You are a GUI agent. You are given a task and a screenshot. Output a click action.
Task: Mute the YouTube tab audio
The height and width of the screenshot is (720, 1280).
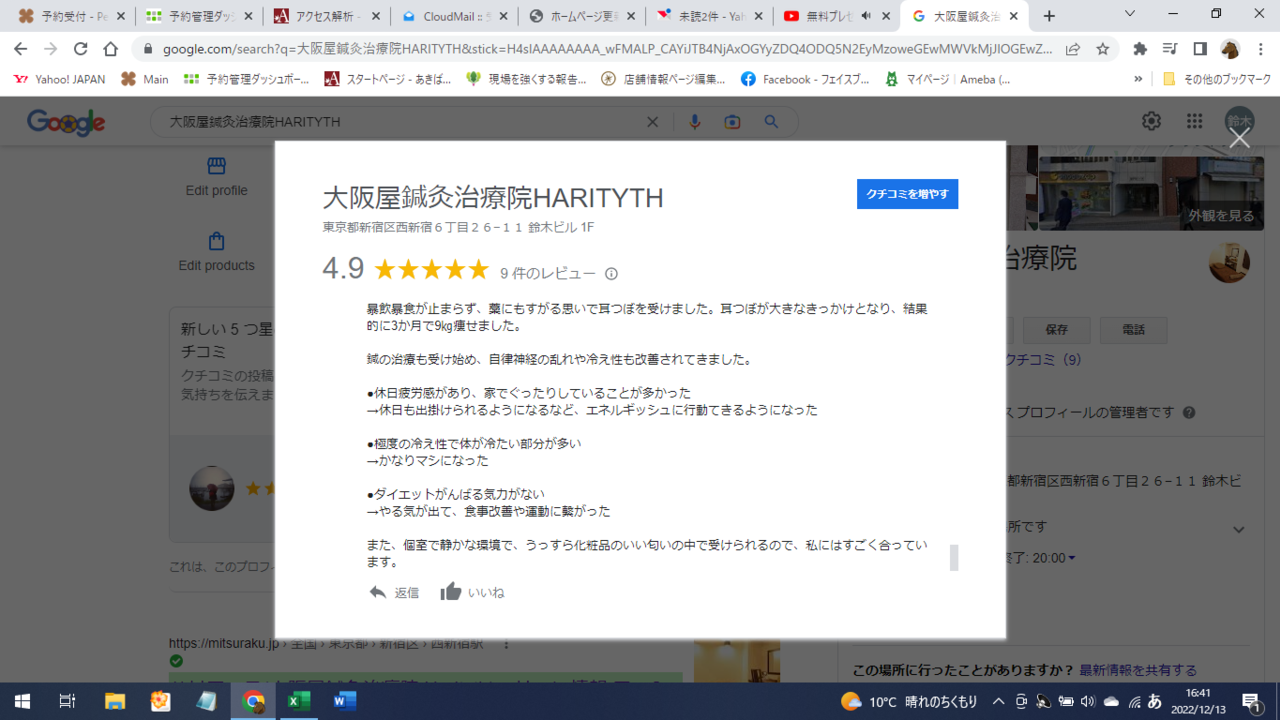point(864,16)
